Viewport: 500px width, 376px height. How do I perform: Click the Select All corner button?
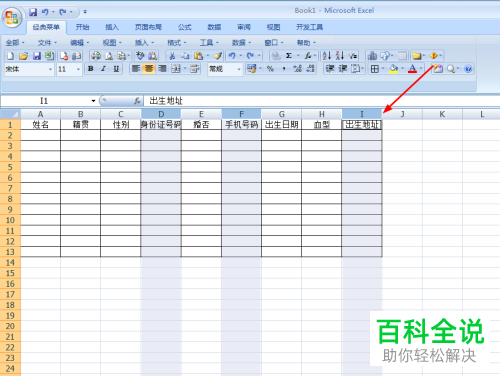10,114
